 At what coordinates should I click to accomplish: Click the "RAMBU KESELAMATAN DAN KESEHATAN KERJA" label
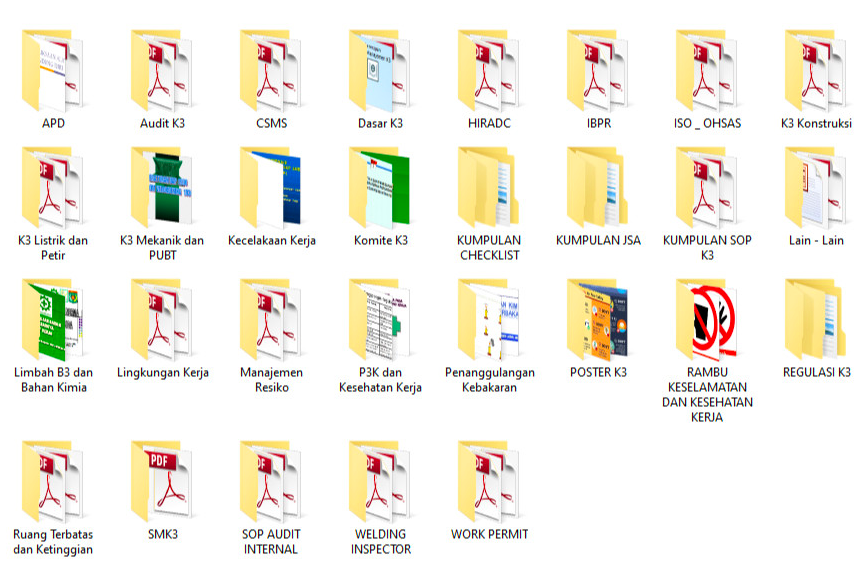[708, 395]
